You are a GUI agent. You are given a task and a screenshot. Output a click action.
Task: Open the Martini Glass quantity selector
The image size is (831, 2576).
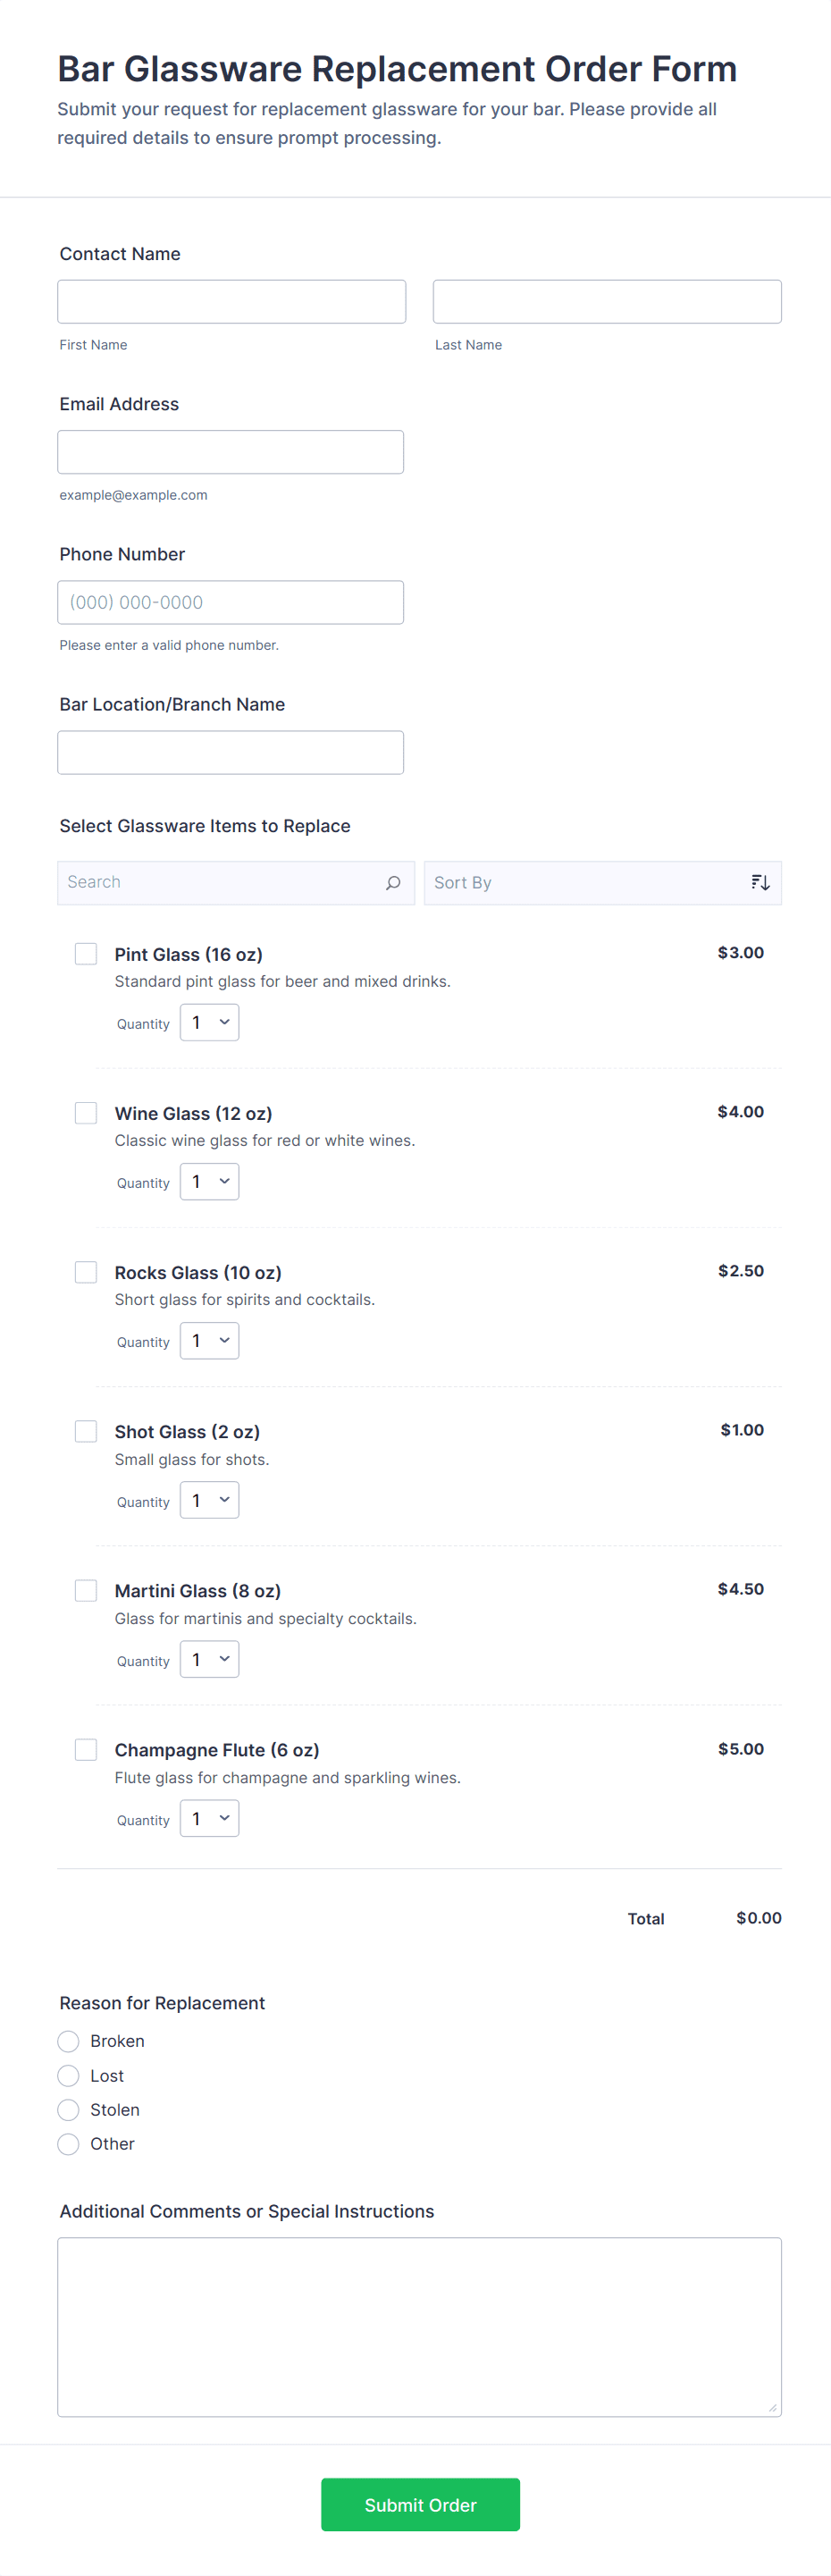click(x=209, y=1659)
